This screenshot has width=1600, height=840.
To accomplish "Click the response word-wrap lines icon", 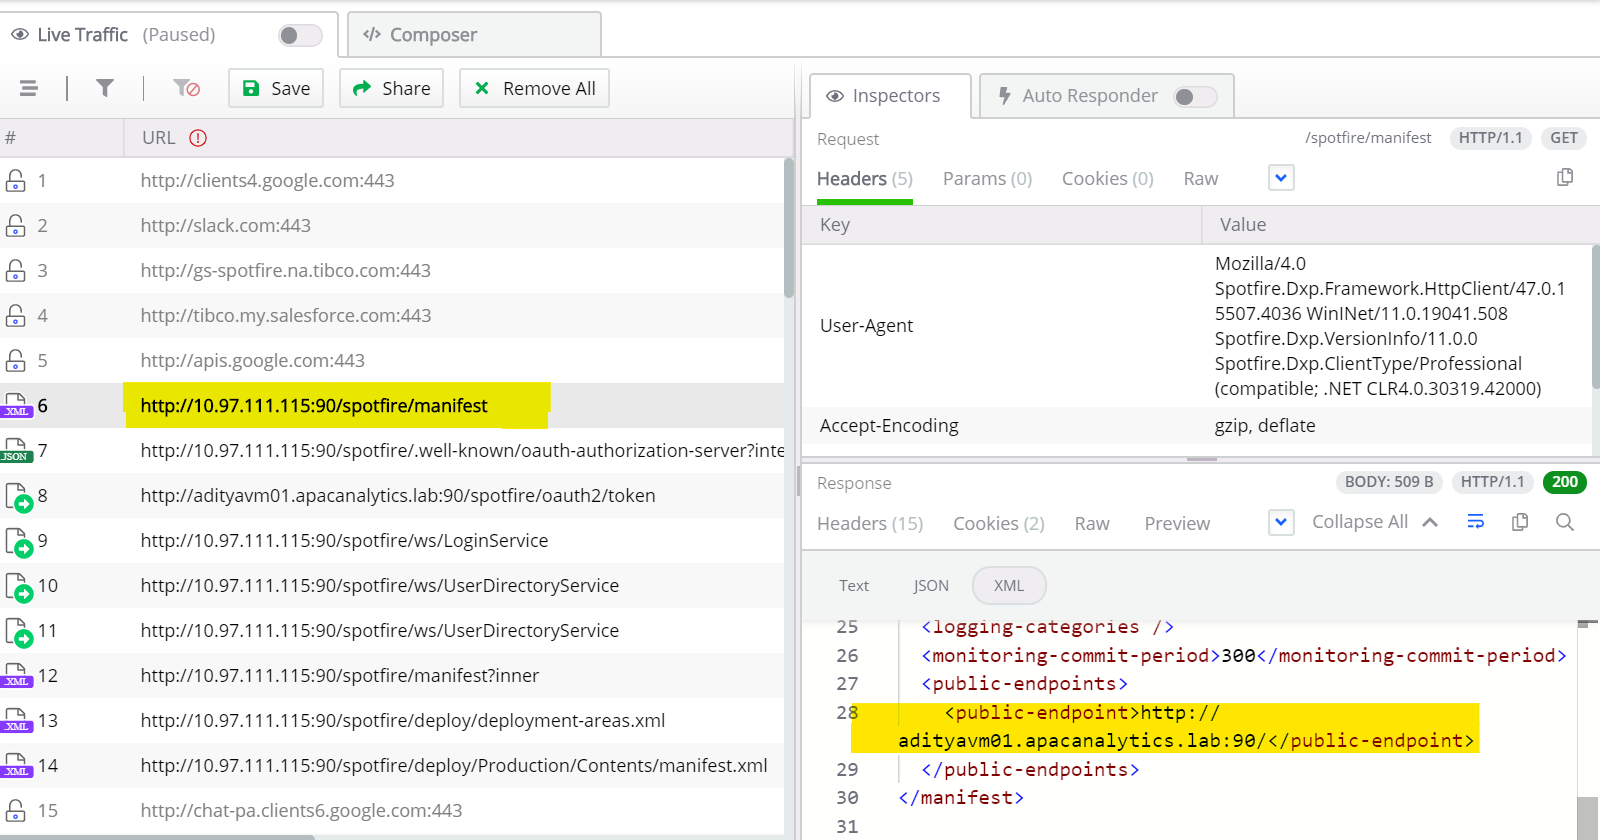I will 1475,522.
